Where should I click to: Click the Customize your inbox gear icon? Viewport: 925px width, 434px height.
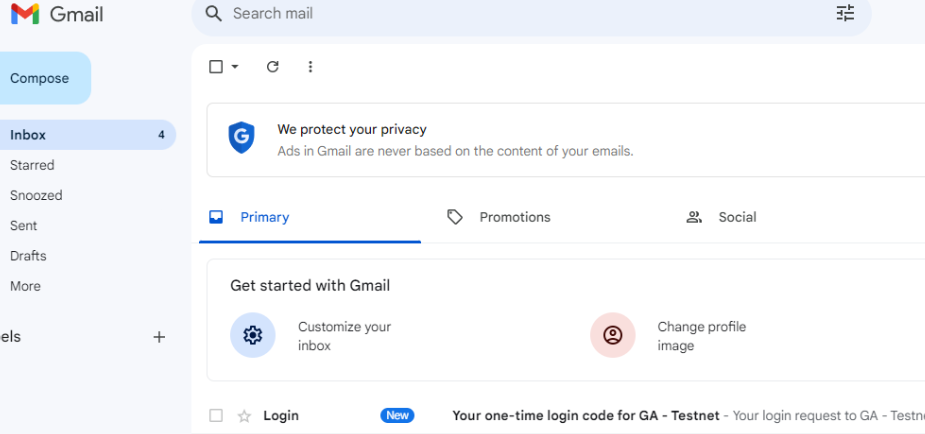(x=253, y=336)
